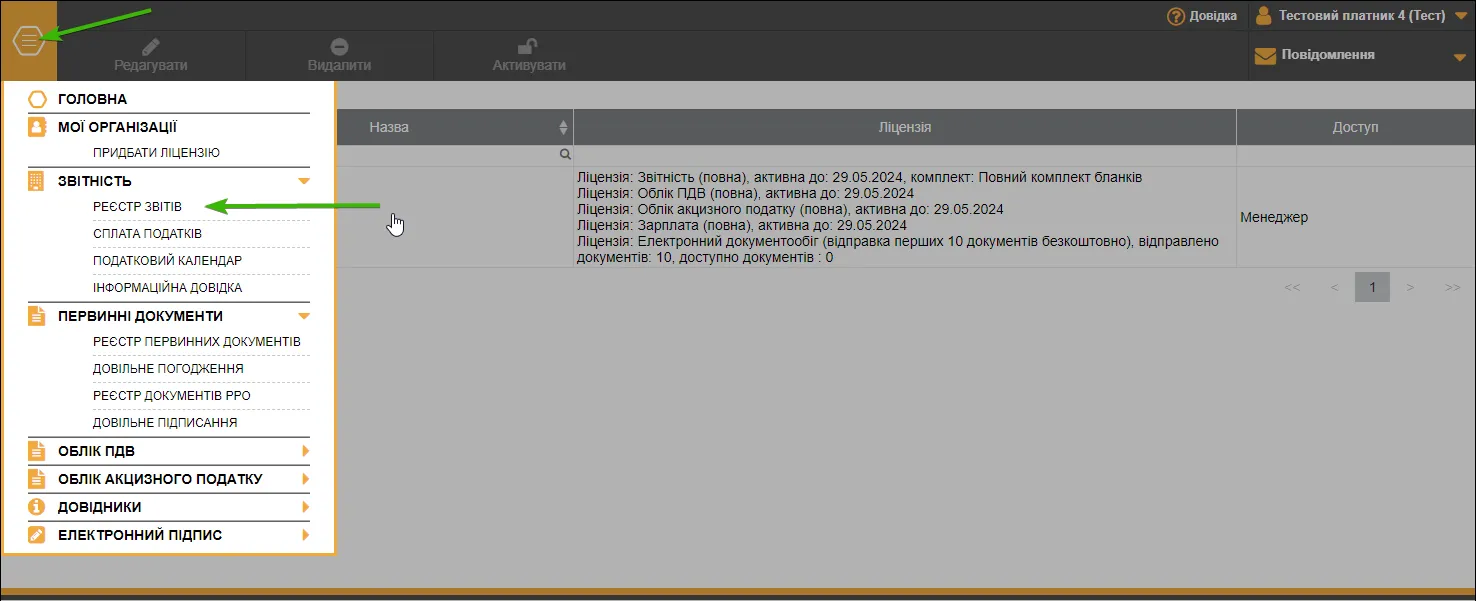This screenshot has height=601, width=1476.
Task: Click the Активувати unlock toolbar button
Action: [529, 55]
